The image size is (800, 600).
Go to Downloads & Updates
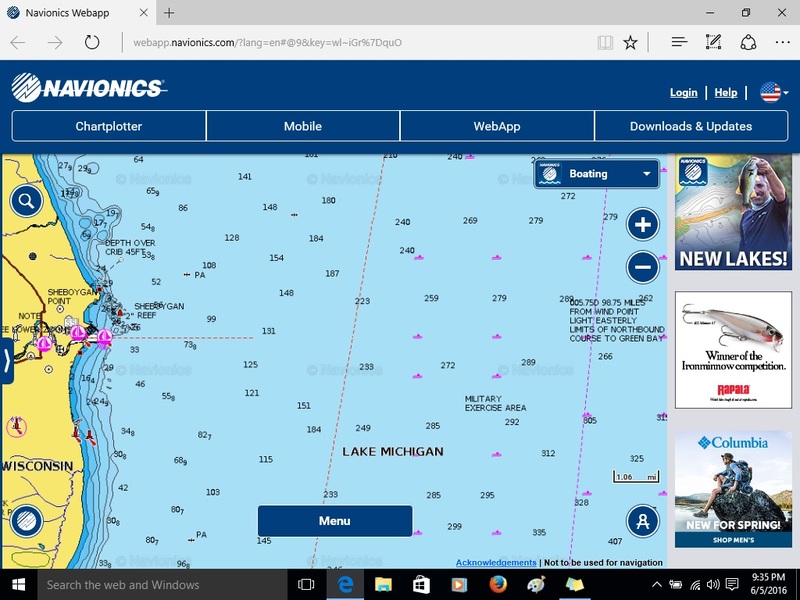point(691,126)
